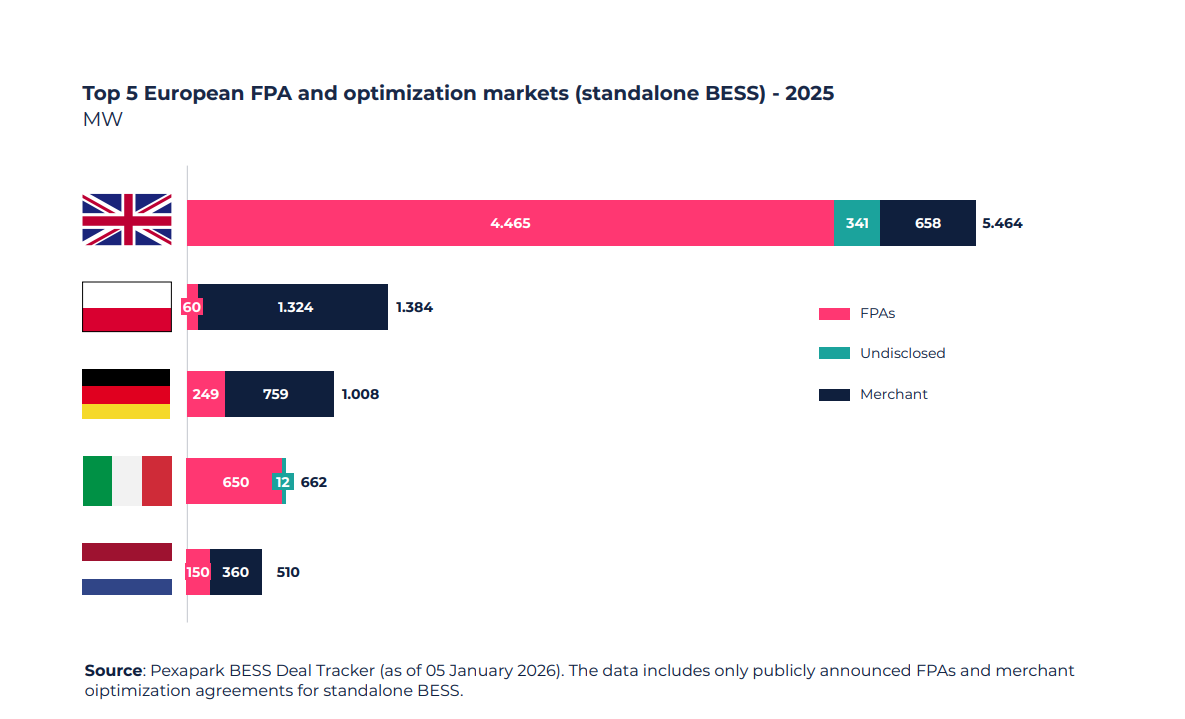The image size is (1185, 719).
Task: Click the Germany flag icon
Action: click(x=127, y=393)
